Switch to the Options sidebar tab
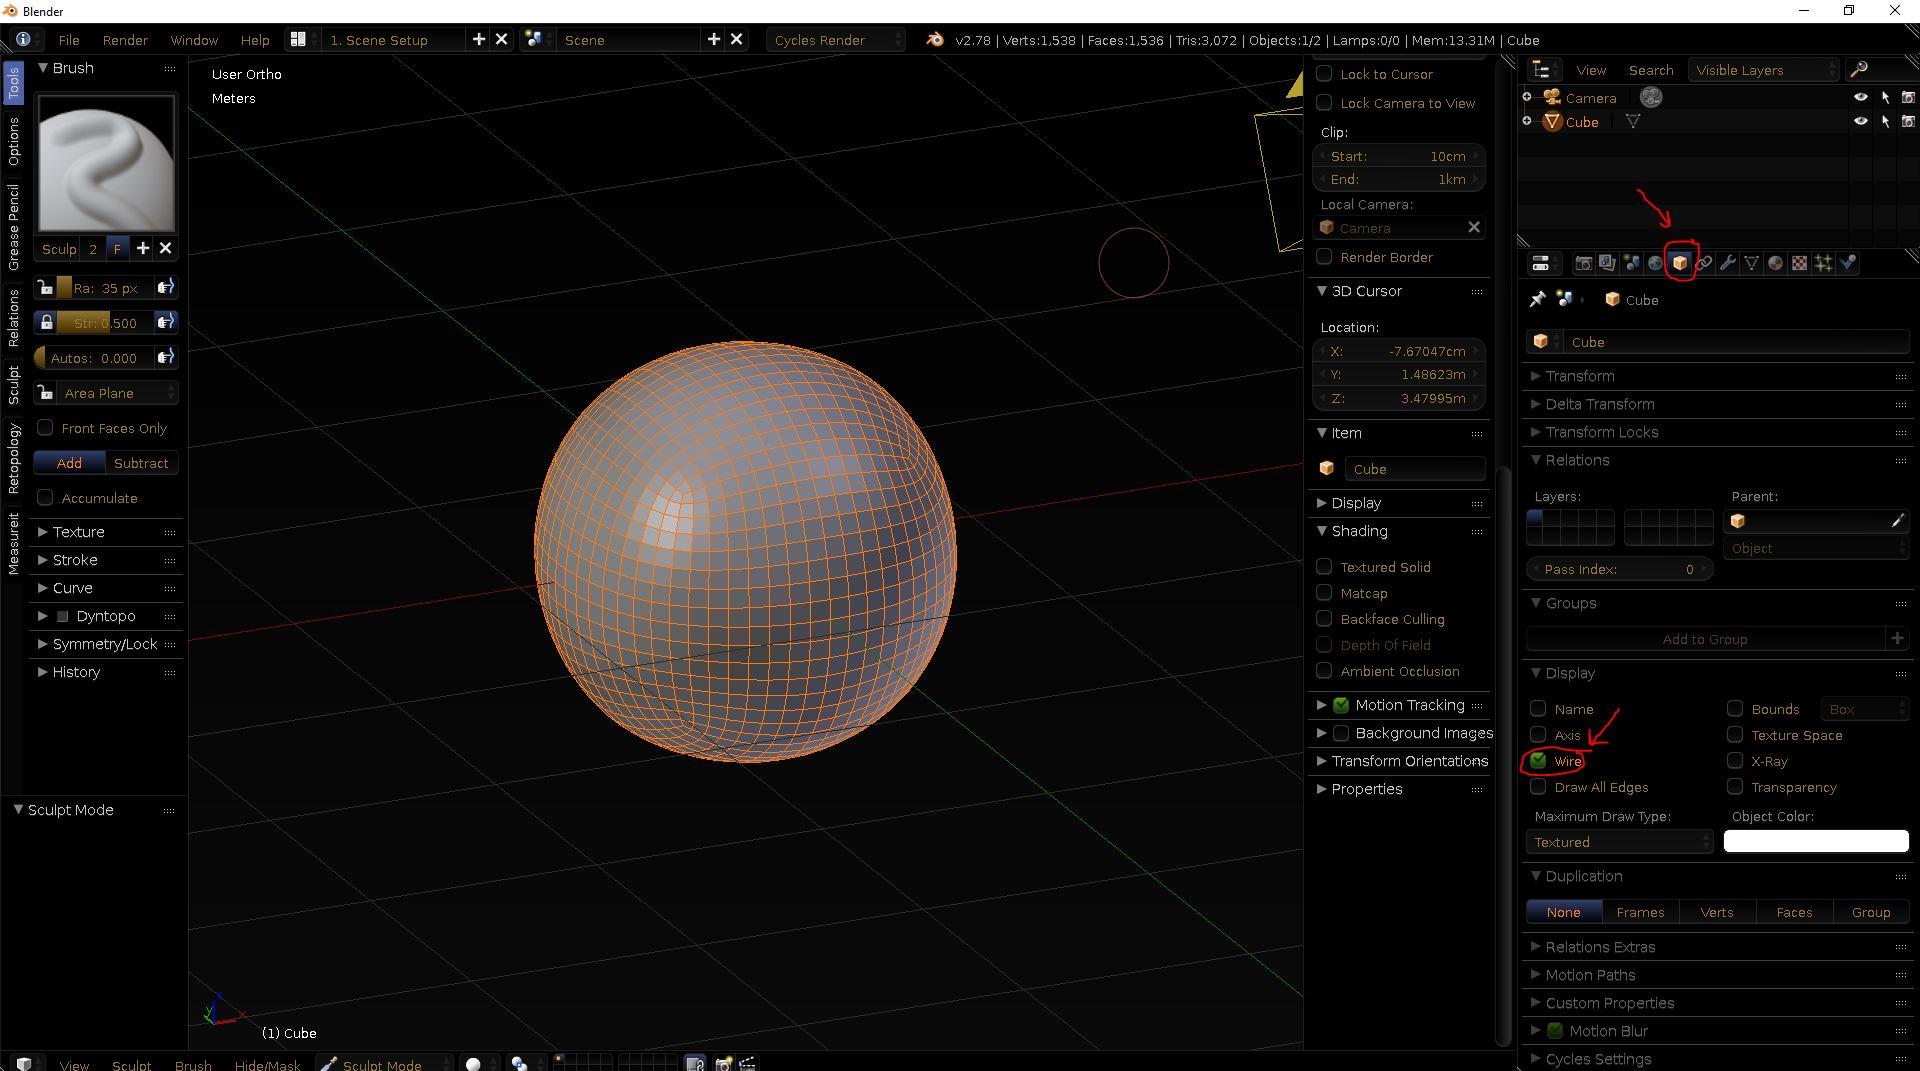Image resolution: width=1920 pixels, height=1071 pixels. pos(13,140)
